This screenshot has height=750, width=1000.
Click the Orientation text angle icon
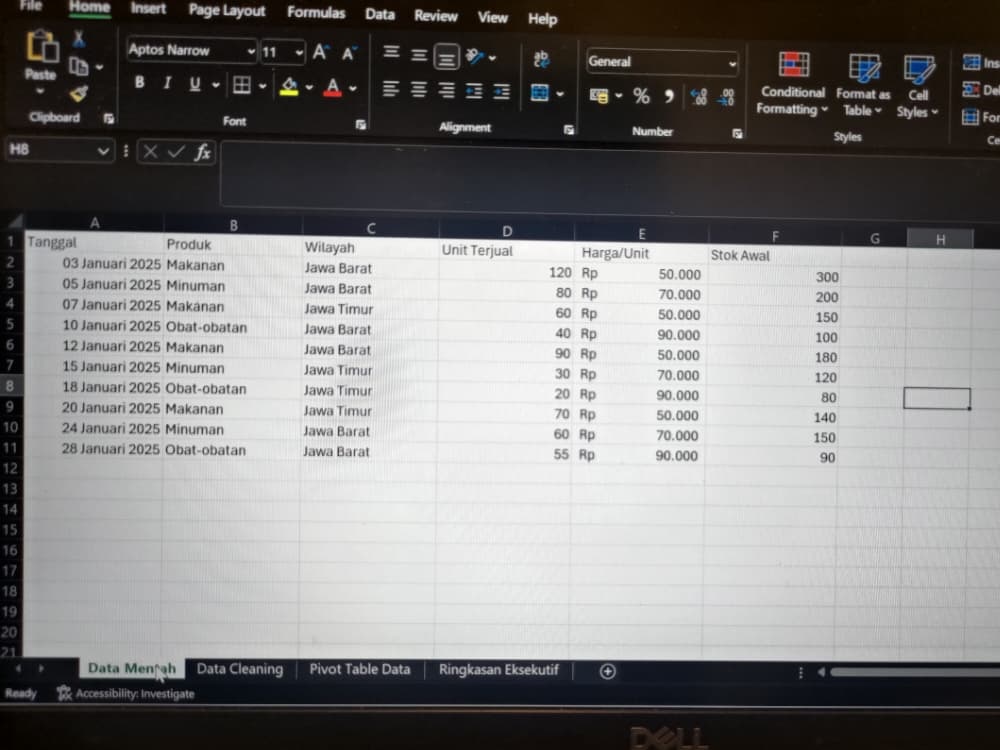pyautogui.click(x=475, y=57)
